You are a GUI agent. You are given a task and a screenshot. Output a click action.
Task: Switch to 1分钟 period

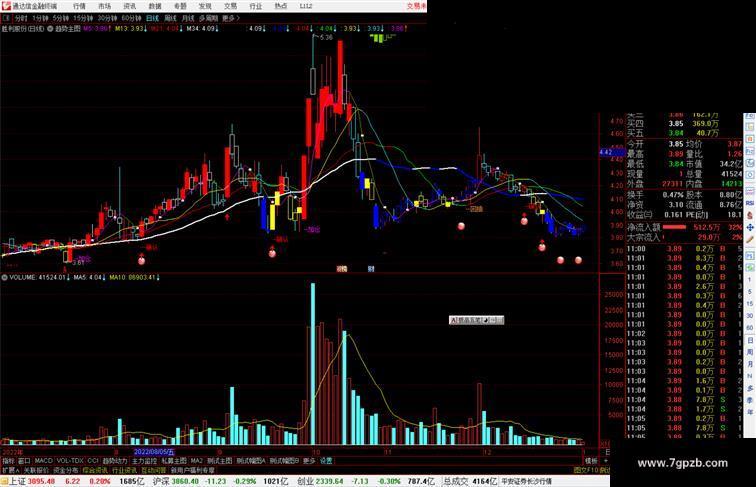point(40,18)
